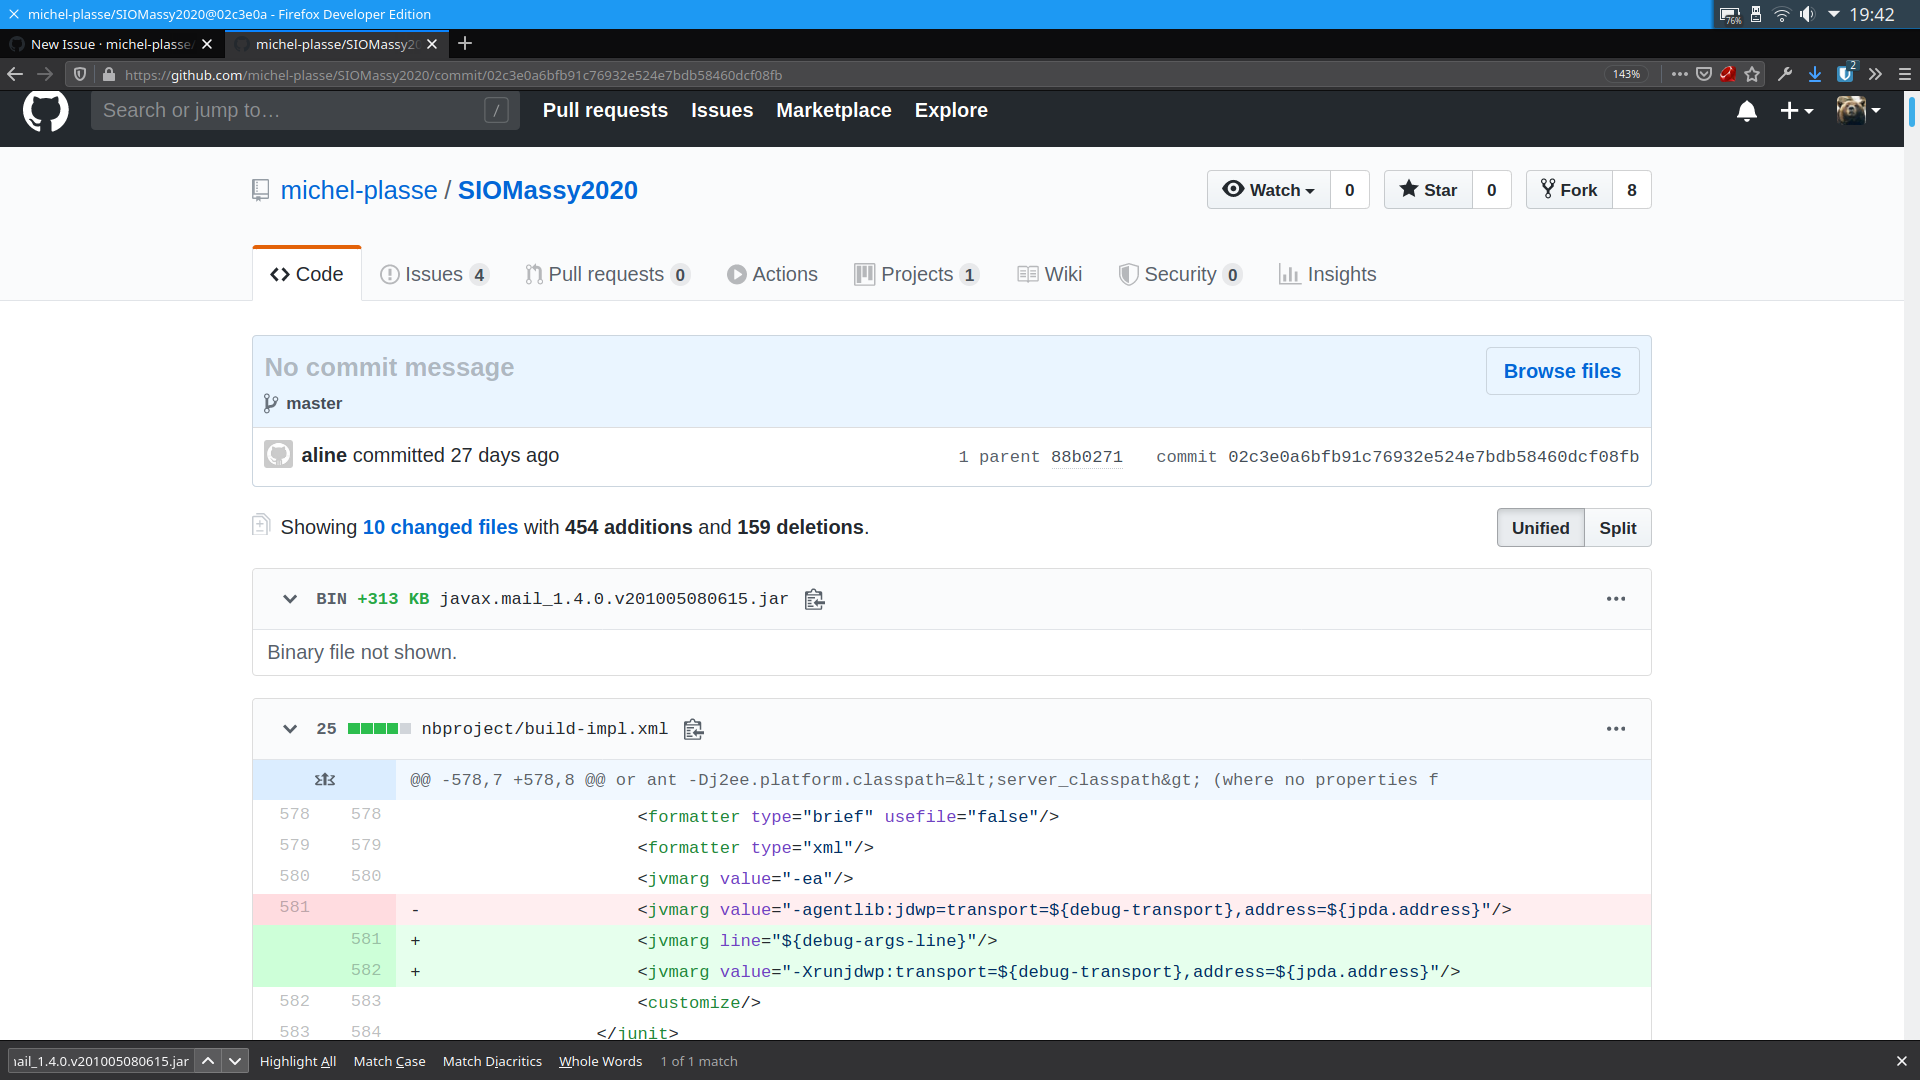Screen dimensions: 1920x1080
Task: Open options menu for javax.mail jar file
Action: pyautogui.click(x=1615, y=599)
